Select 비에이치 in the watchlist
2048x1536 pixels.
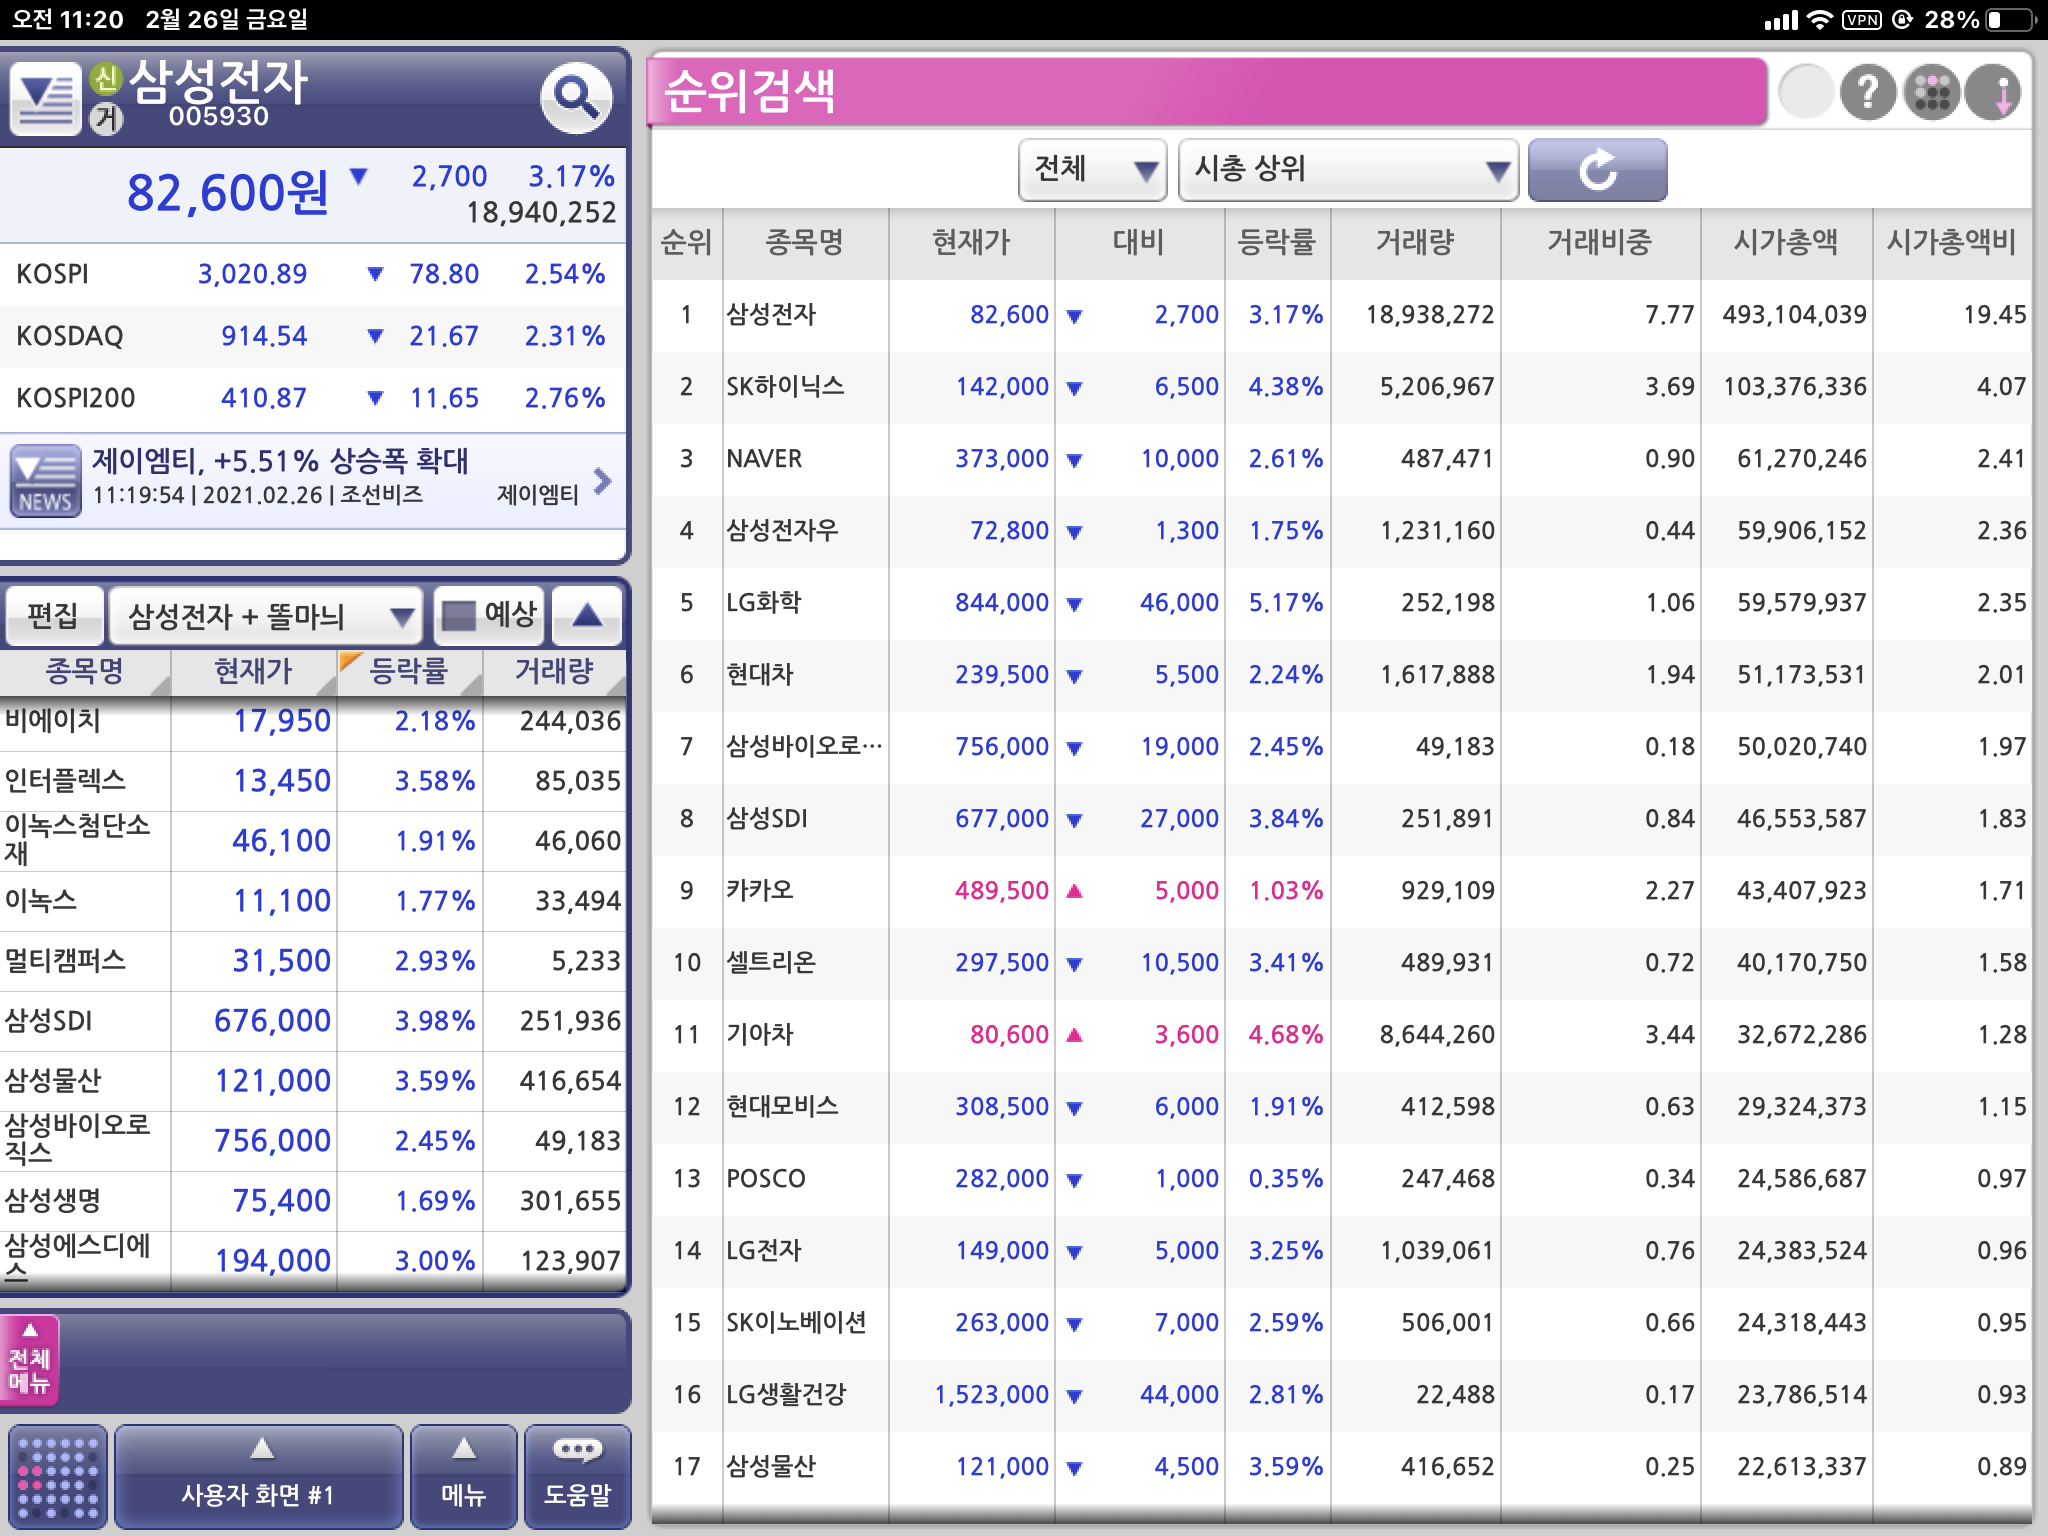312,721
